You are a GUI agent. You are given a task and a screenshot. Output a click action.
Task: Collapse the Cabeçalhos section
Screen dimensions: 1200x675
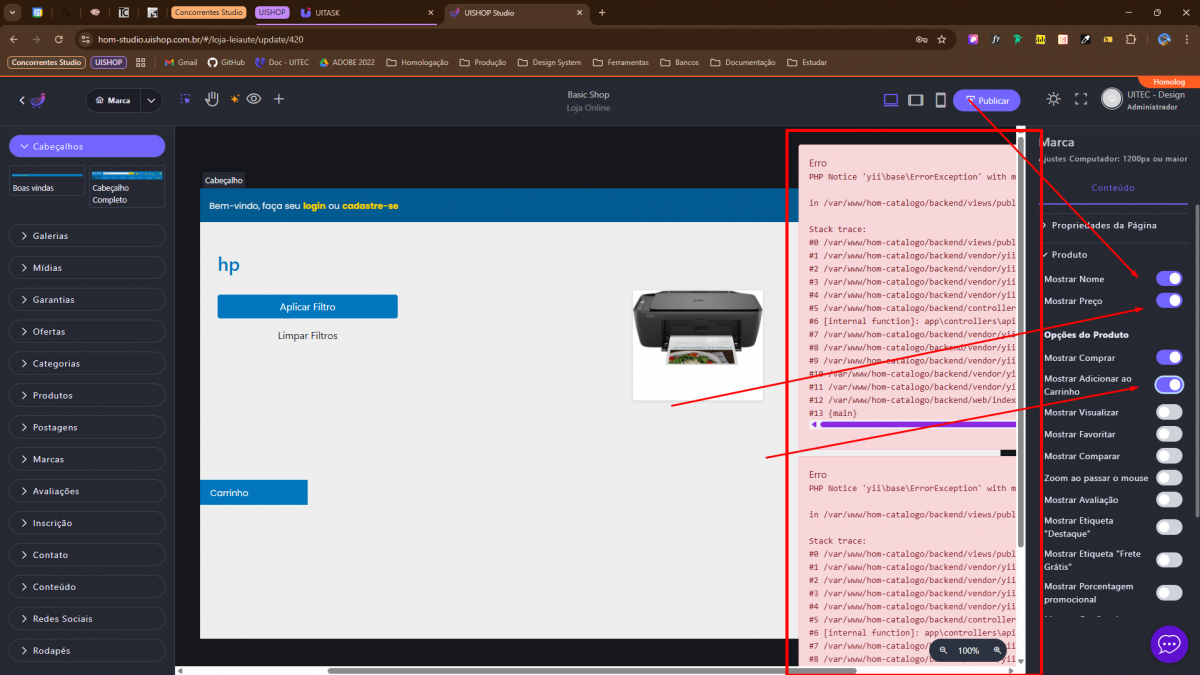87,146
